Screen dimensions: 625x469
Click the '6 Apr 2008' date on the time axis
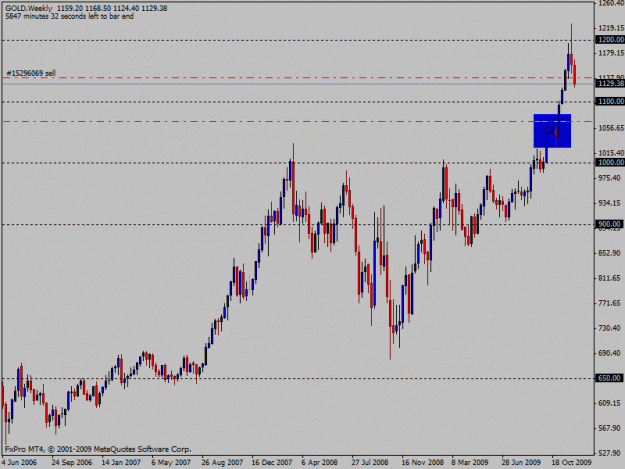[x=319, y=463]
